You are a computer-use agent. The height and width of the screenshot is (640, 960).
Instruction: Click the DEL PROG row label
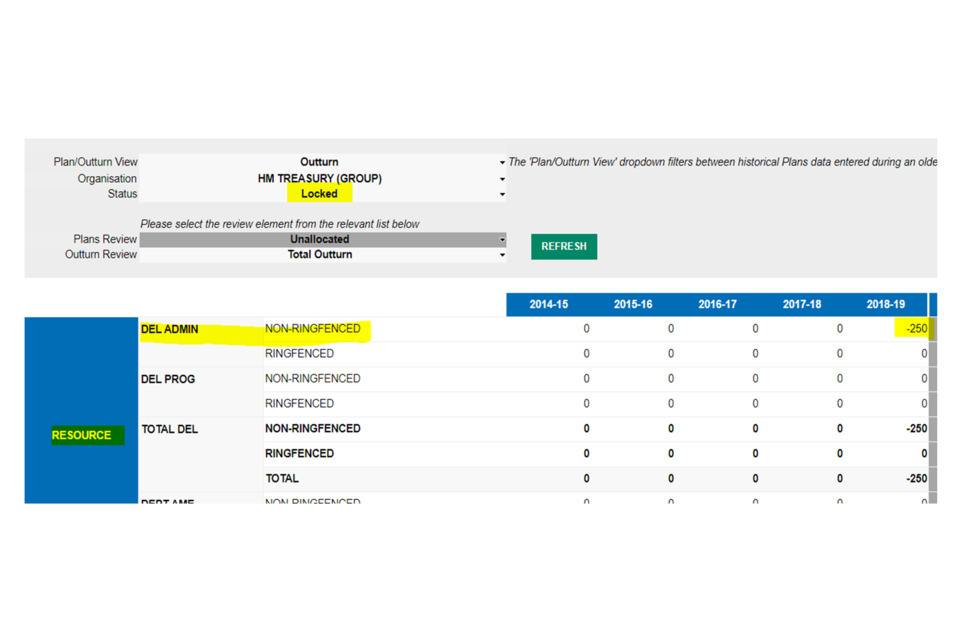(x=168, y=379)
